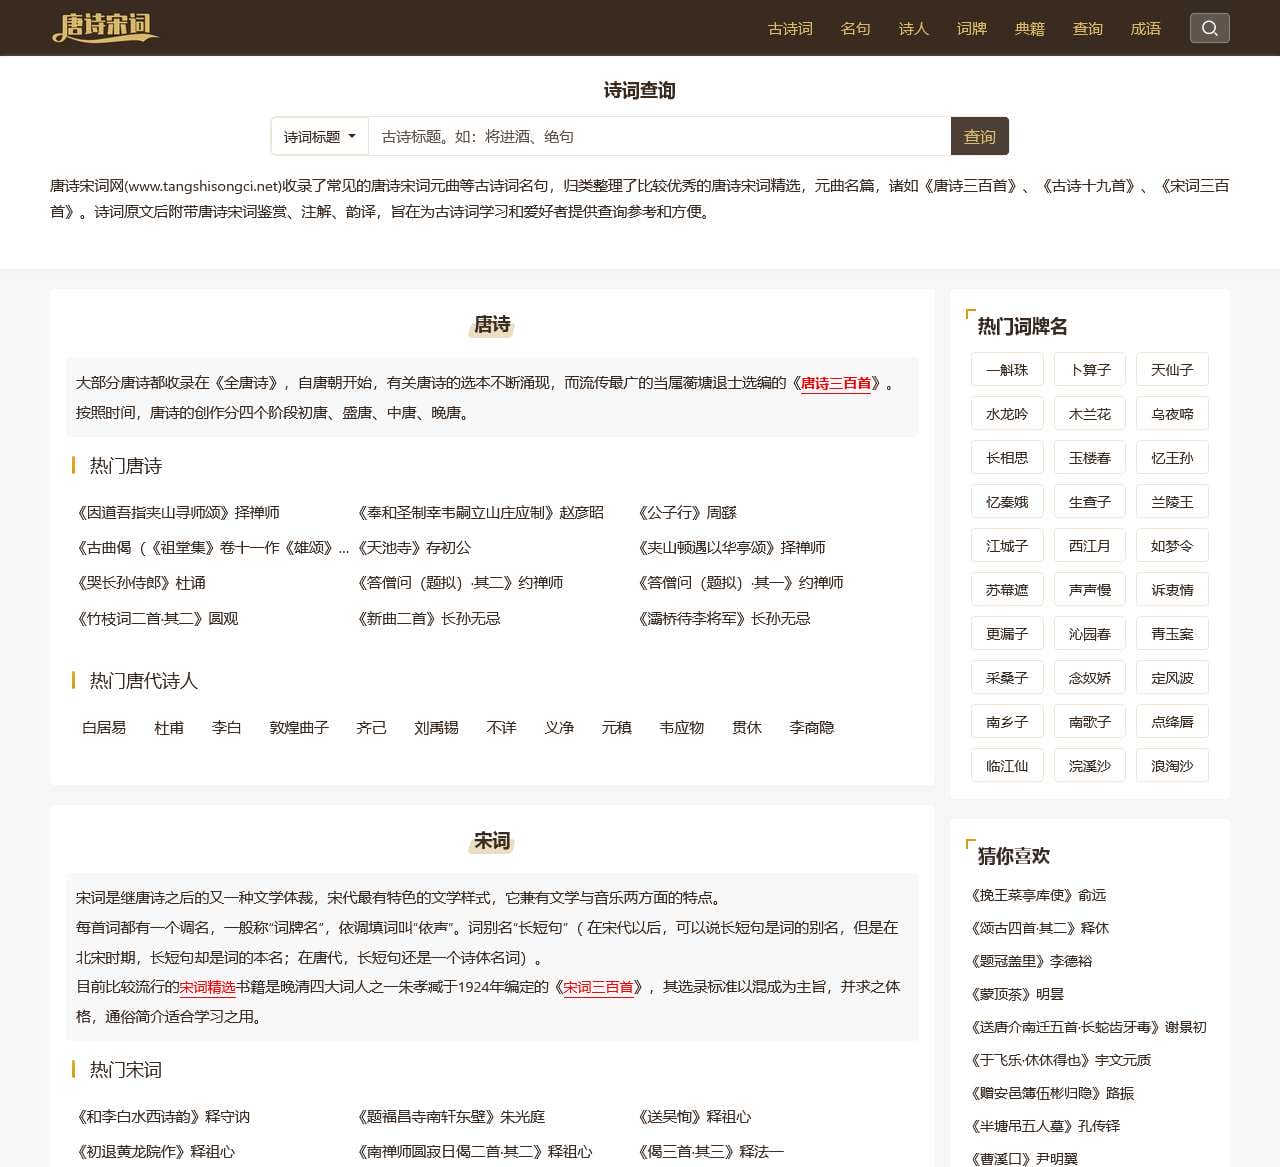1280x1167 pixels.
Task: Click the 浪淘沙 cipai button
Action: 1172,765
